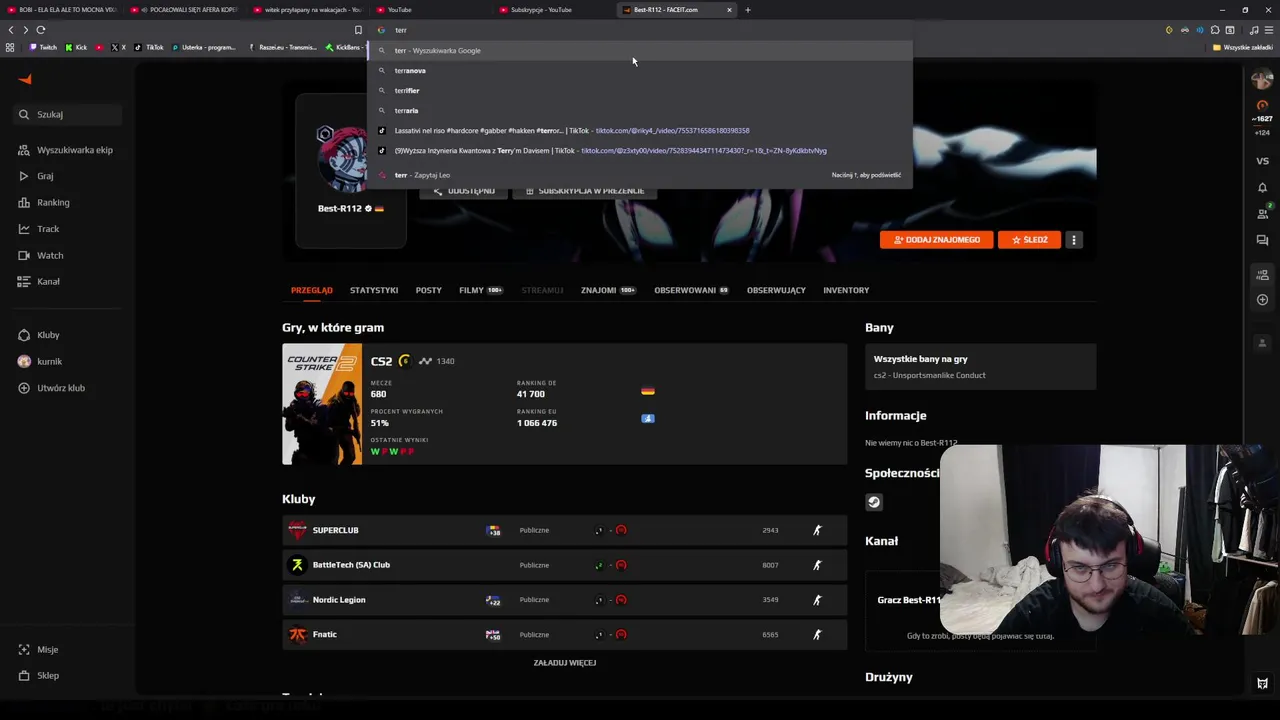The image size is (1280, 720).
Task: Click Utwórz klub plus icon
Action: point(24,388)
